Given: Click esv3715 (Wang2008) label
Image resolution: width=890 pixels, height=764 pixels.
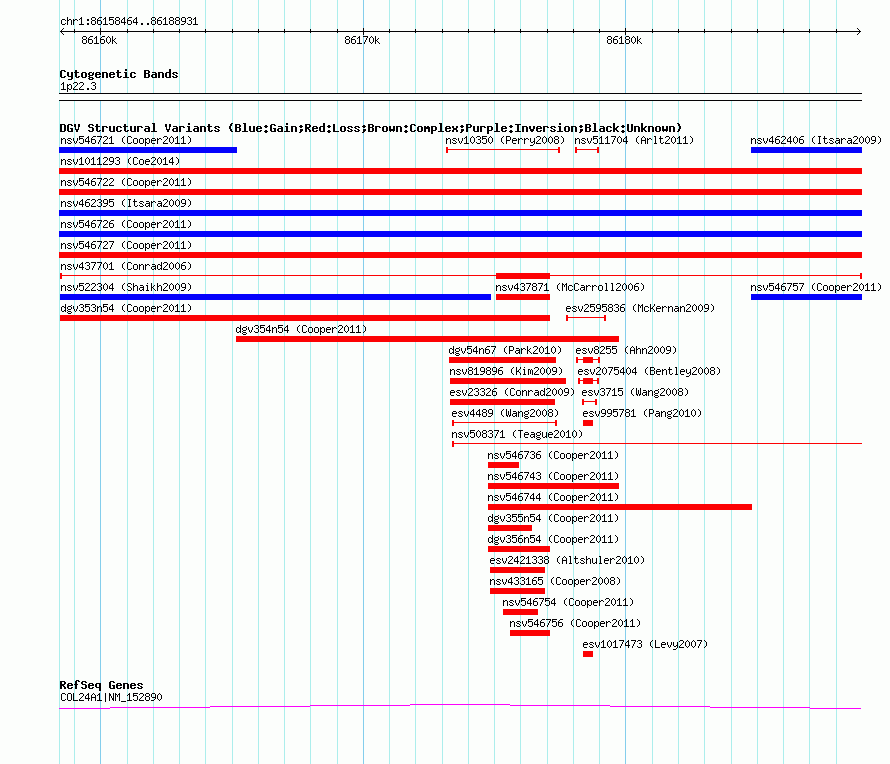Looking at the screenshot, I should (x=635, y=392).
